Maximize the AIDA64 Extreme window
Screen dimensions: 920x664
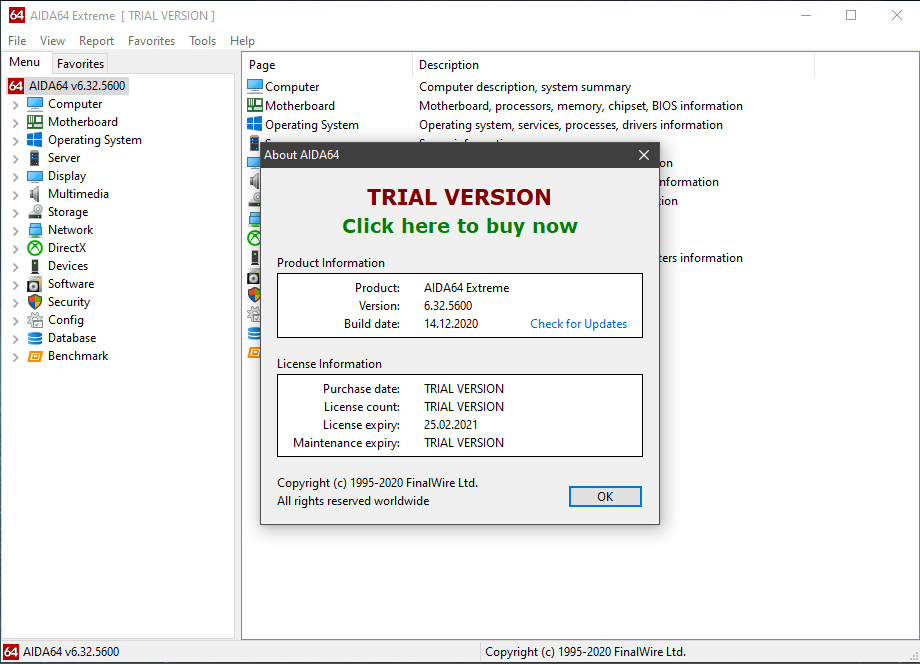851,15
